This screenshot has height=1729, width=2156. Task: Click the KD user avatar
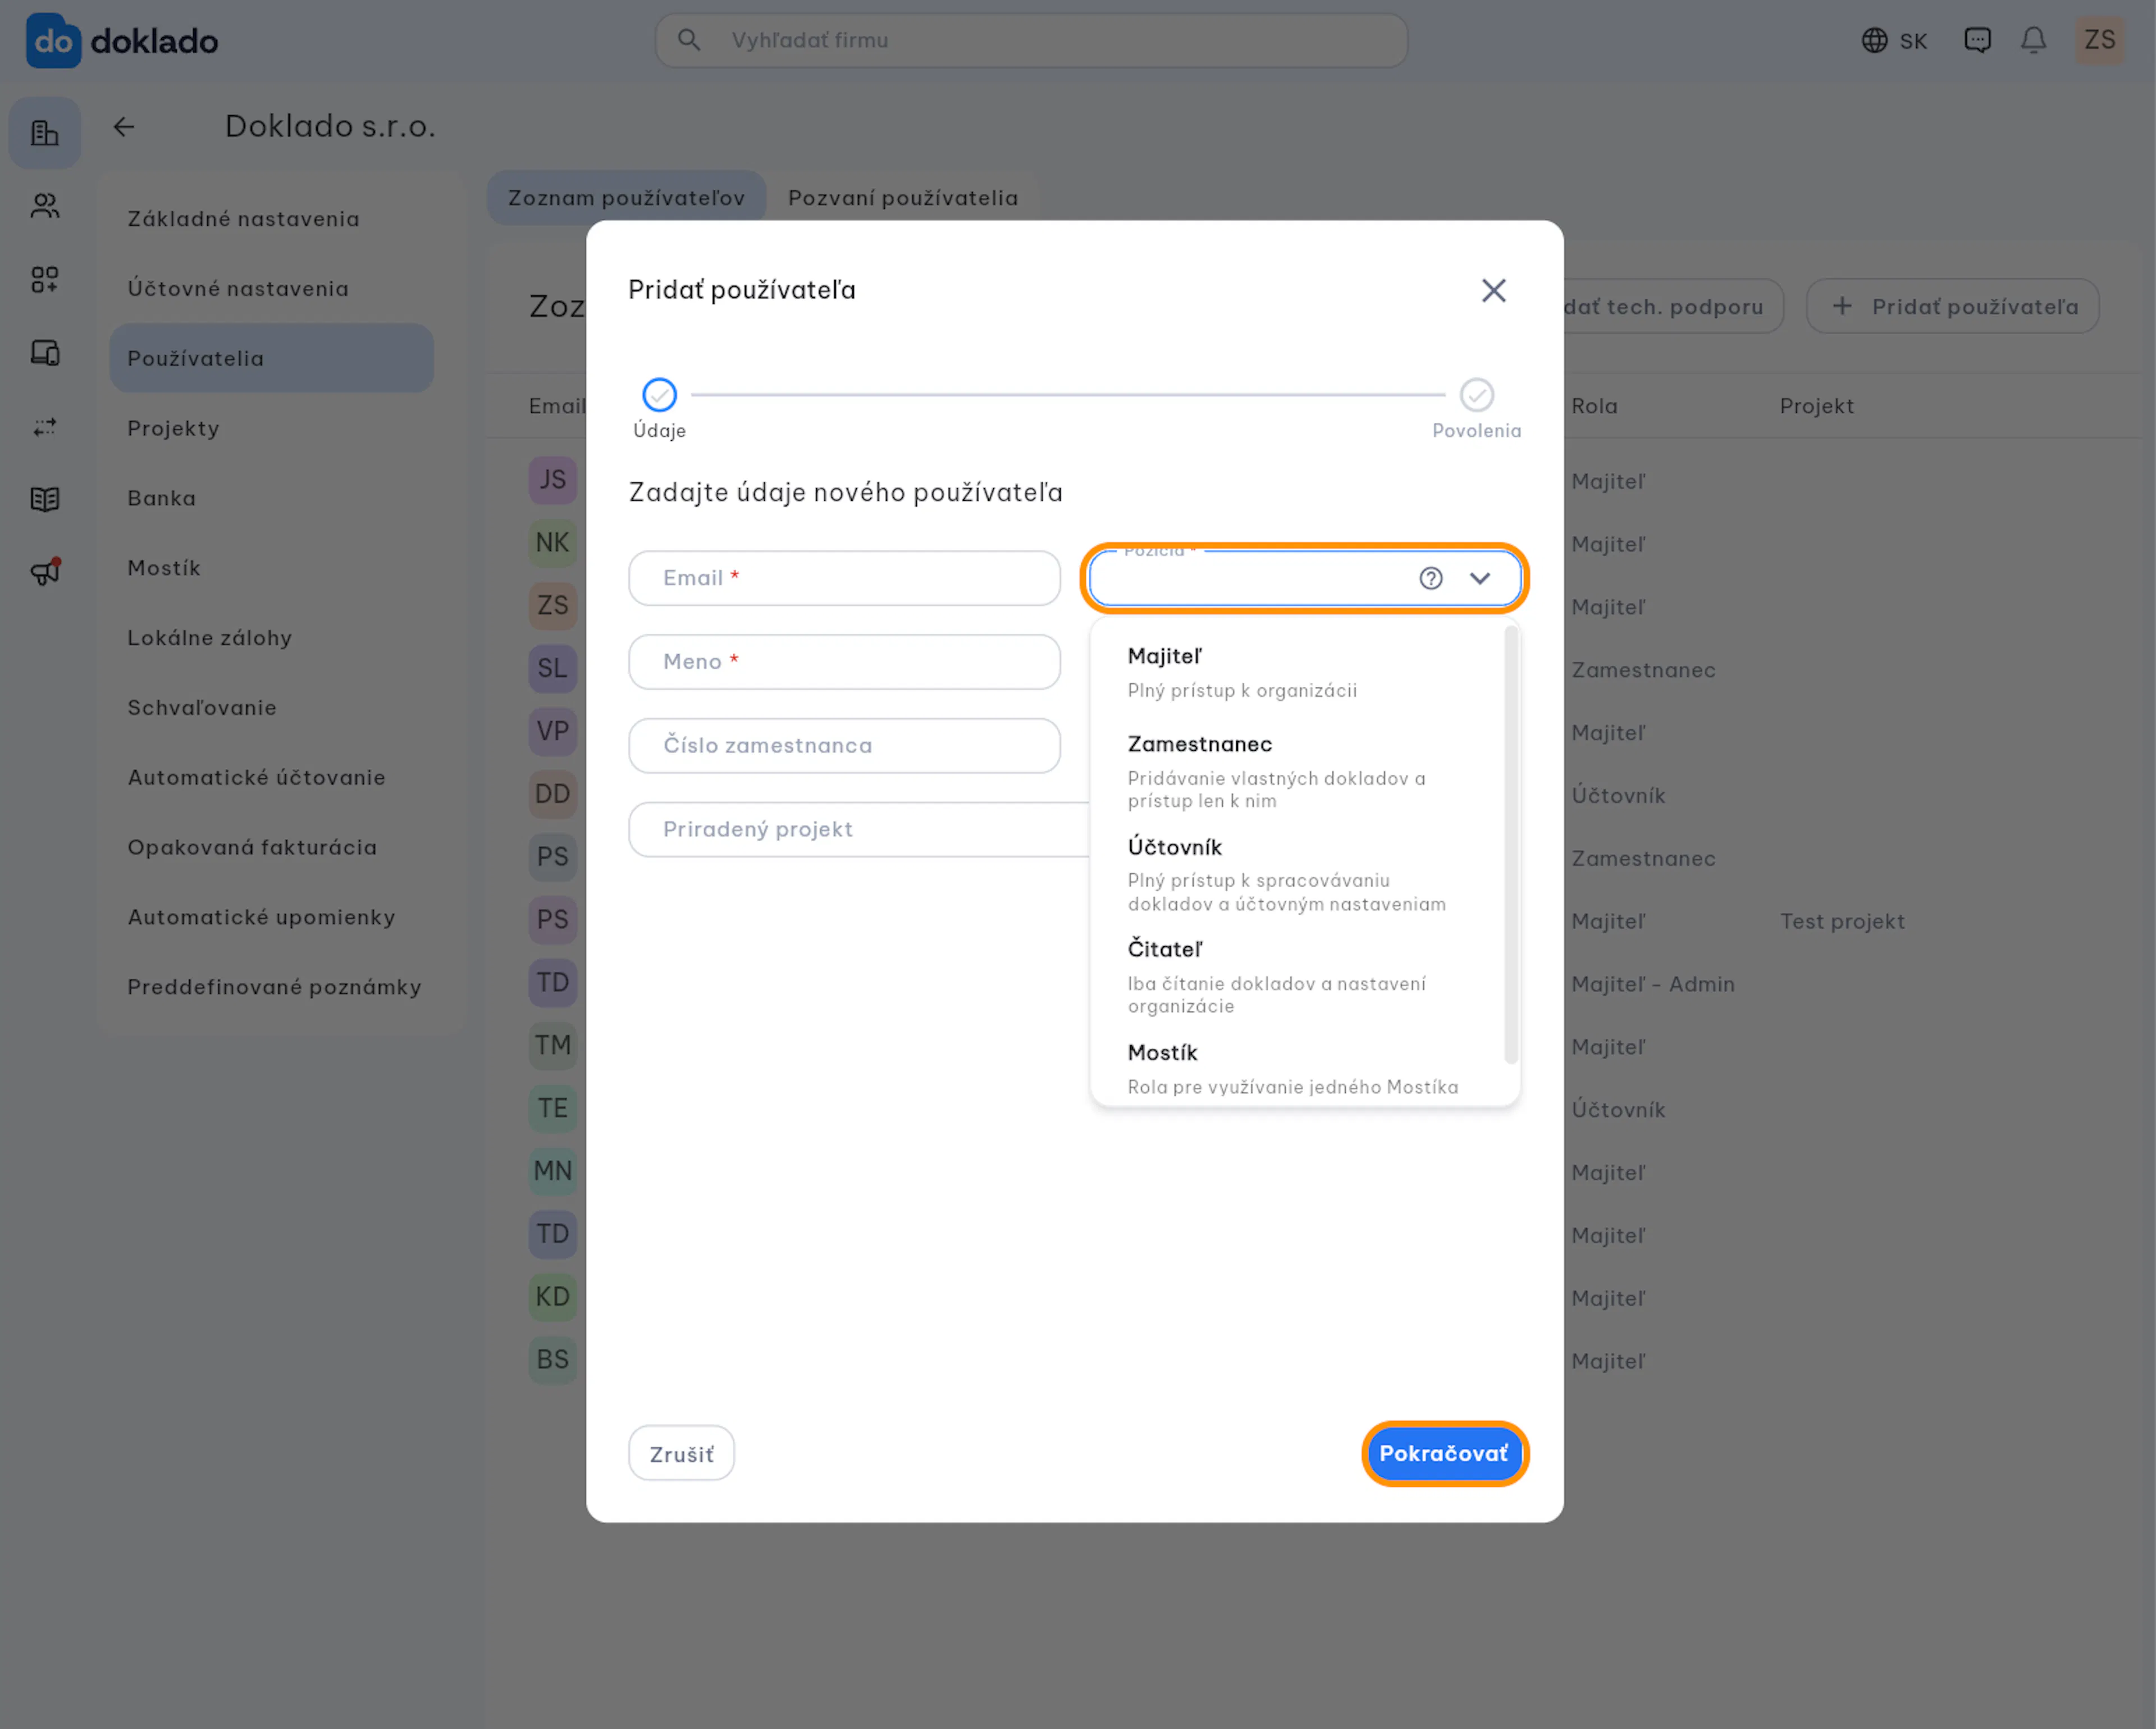pos(552,1297)
